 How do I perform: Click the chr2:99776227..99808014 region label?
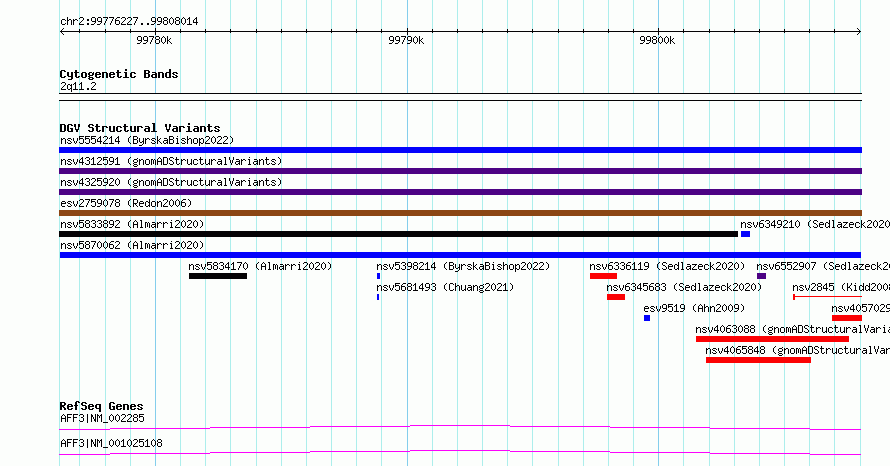click(x=129, y=22)
